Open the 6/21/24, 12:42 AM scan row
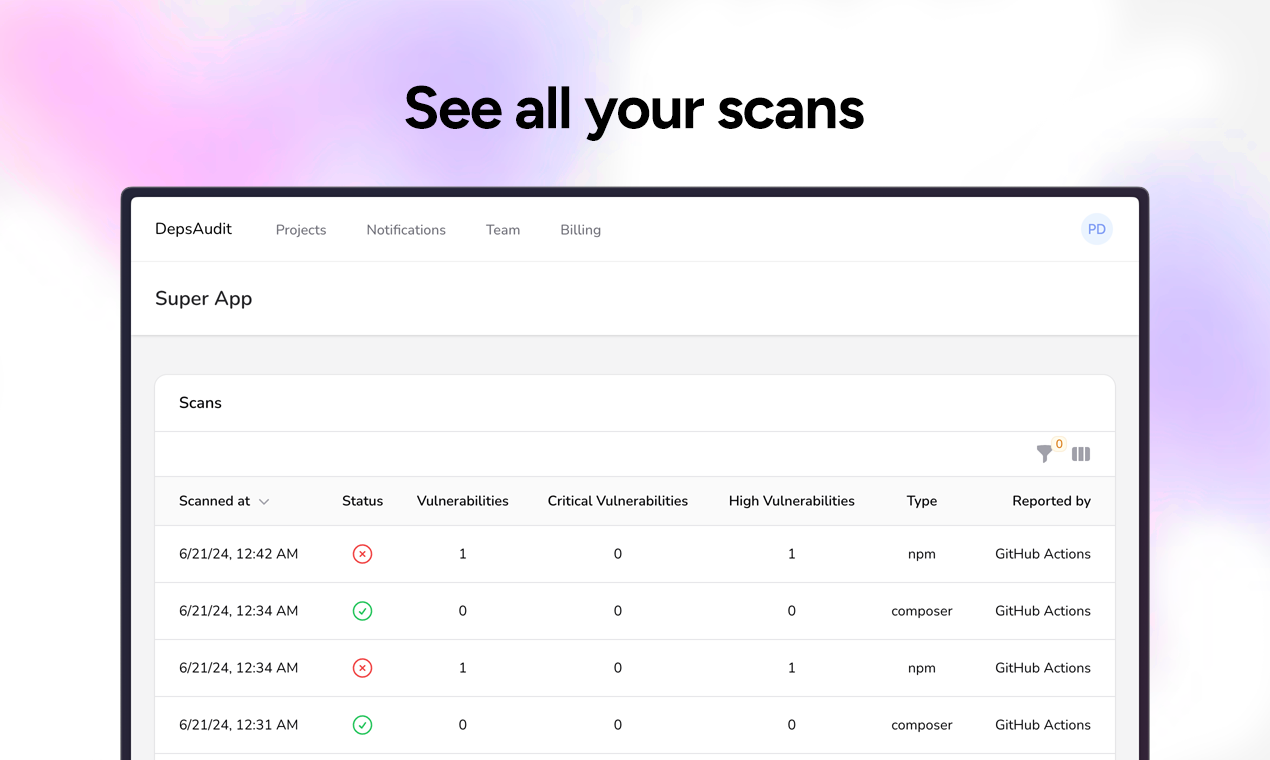This screenshot has height=760, width=1270. point(635,554)
